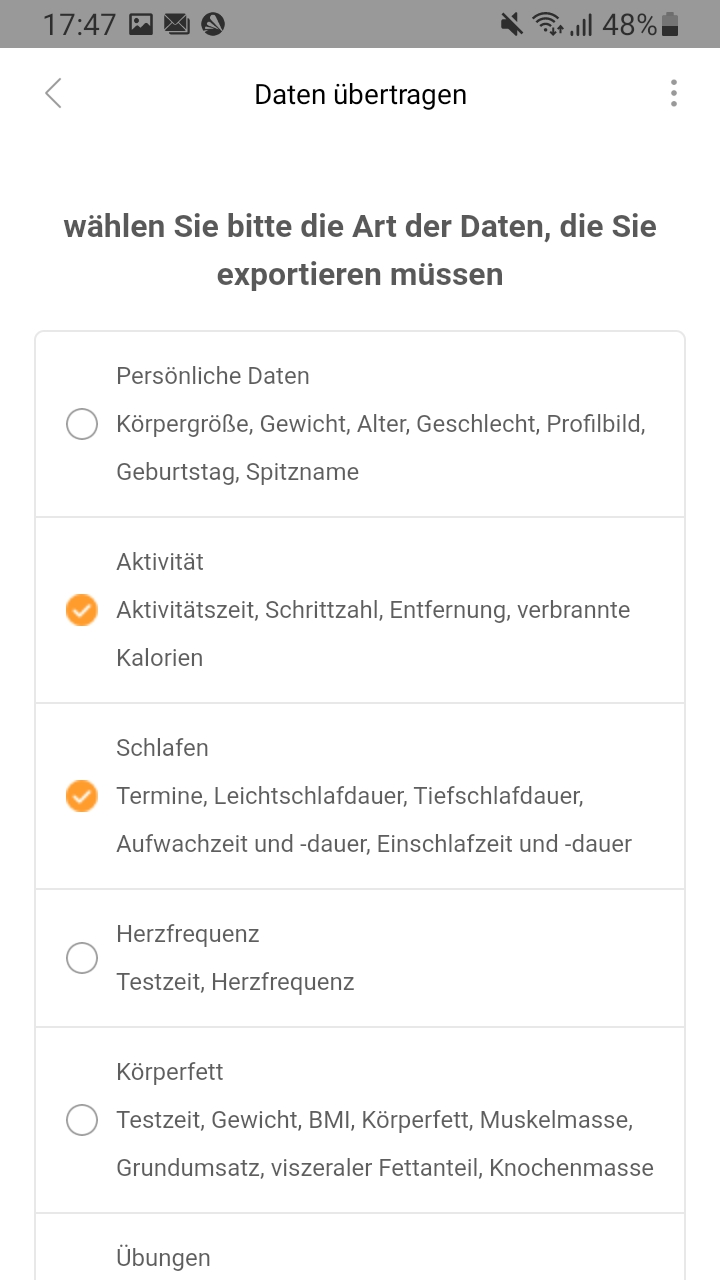Screen dimensions: 720x1280
Task: Select the Persönliche Daten checkbox
Action: click(x=82, y=424)
